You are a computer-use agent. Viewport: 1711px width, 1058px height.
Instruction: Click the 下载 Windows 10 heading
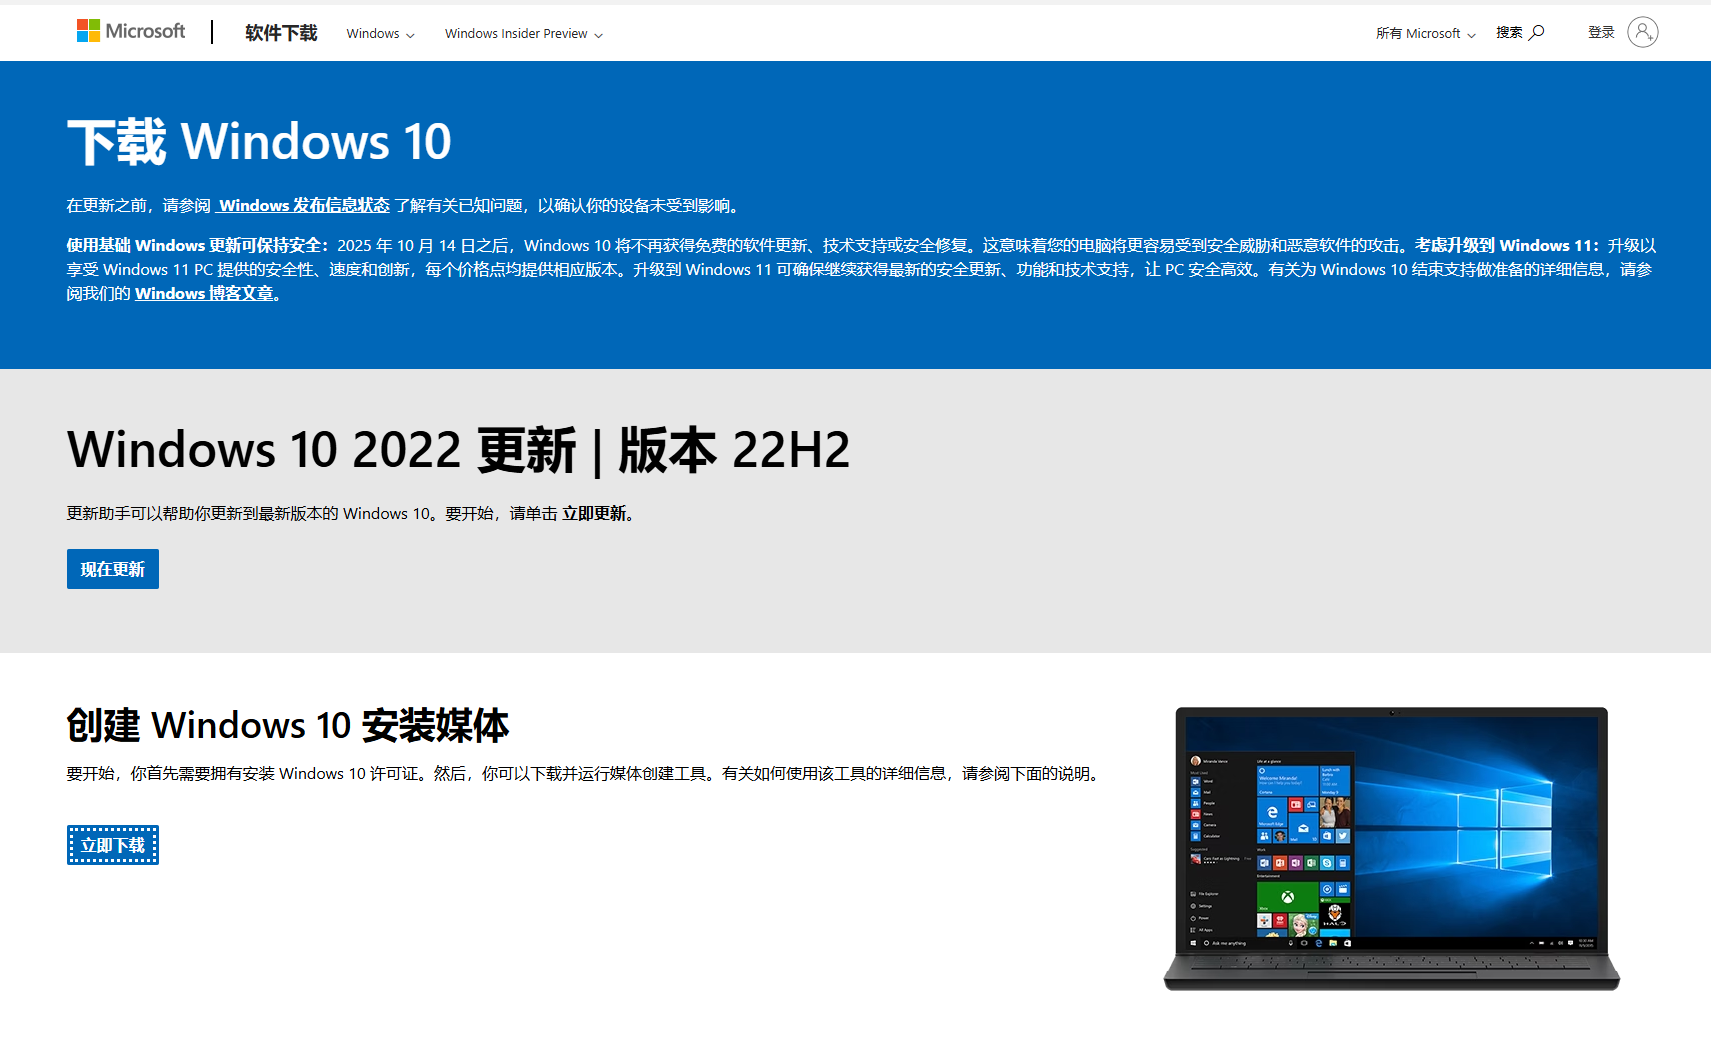pyautogui.click(x=259, y=141)
